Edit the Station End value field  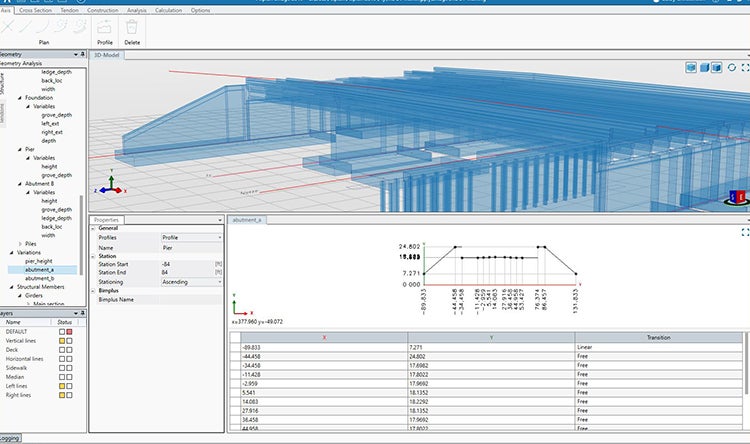click(x=188, y=272)
